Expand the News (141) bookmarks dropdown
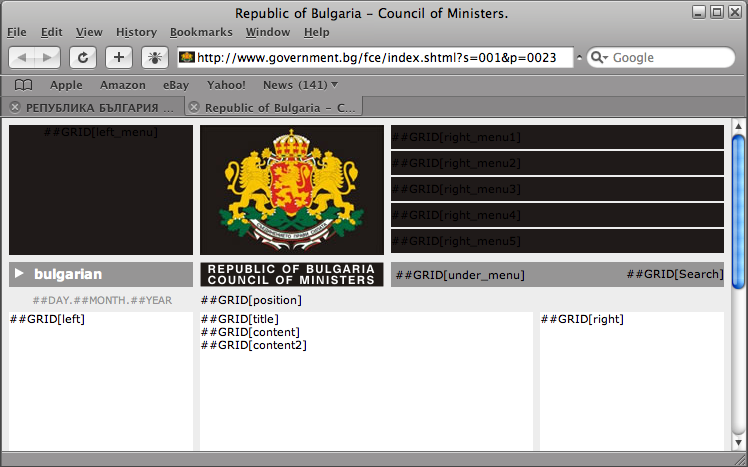This screenshot has width=748, height=467. 334,85
